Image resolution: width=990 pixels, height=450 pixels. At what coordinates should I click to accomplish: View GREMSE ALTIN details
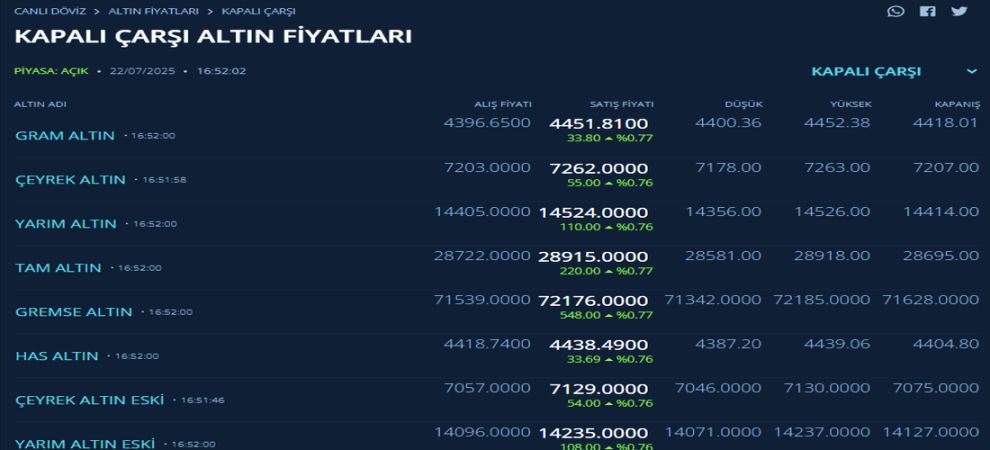[x=74, y=312]
